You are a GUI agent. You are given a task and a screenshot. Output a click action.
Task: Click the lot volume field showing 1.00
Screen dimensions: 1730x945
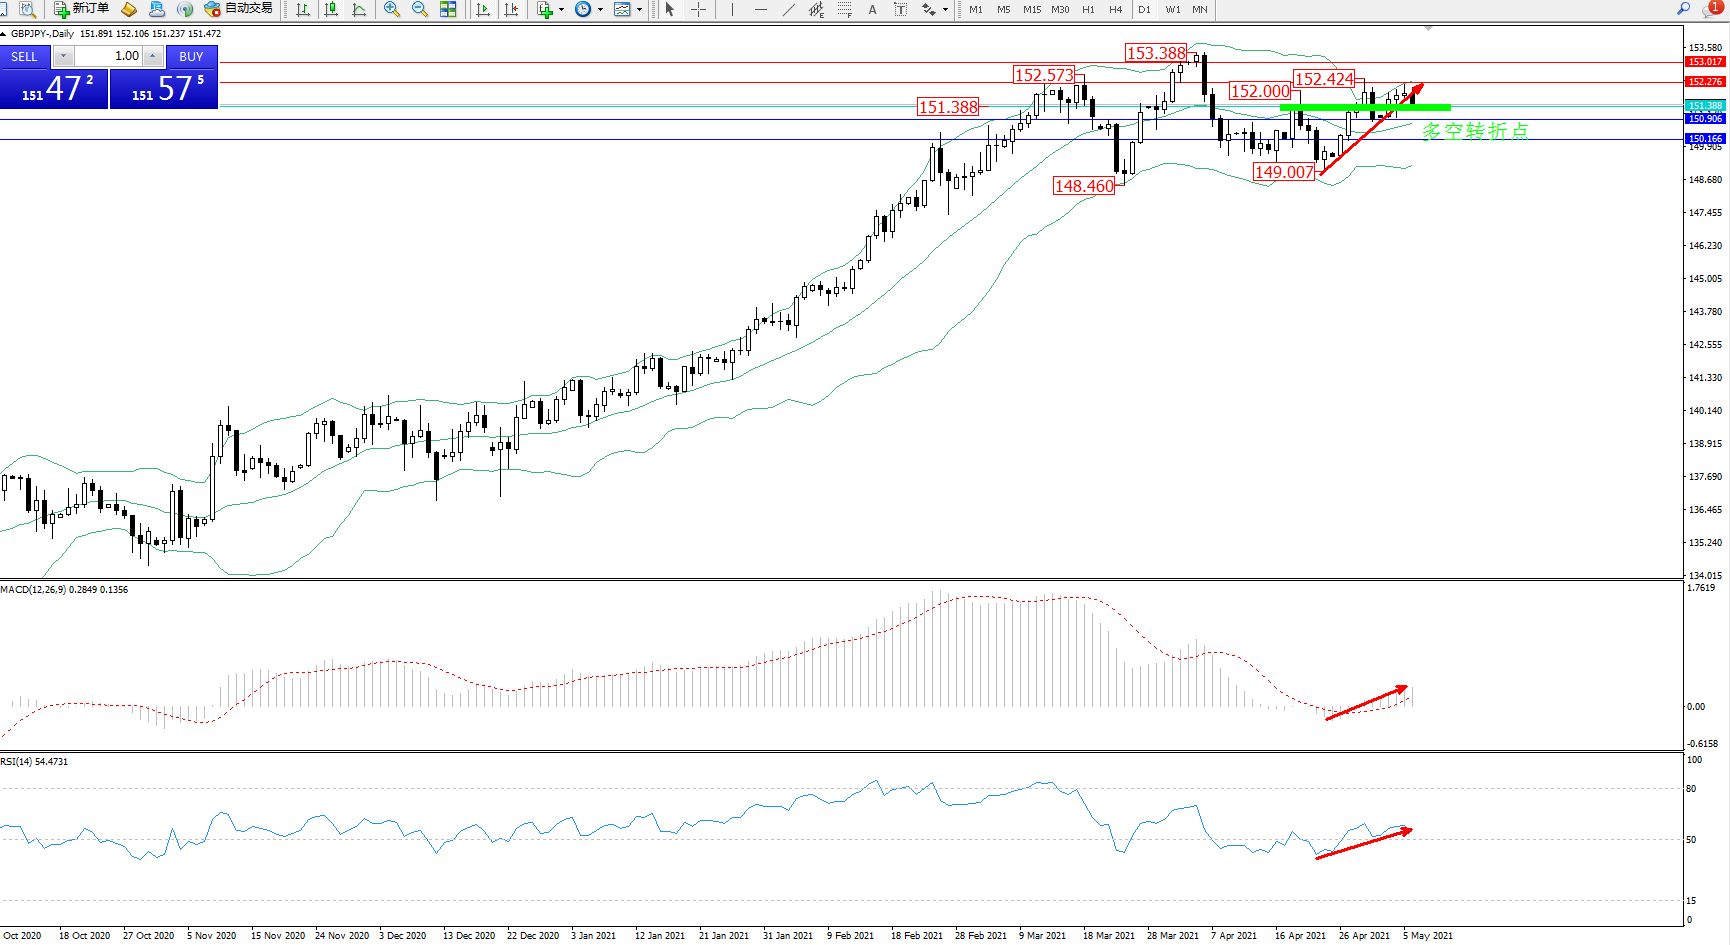pos(108,56)
